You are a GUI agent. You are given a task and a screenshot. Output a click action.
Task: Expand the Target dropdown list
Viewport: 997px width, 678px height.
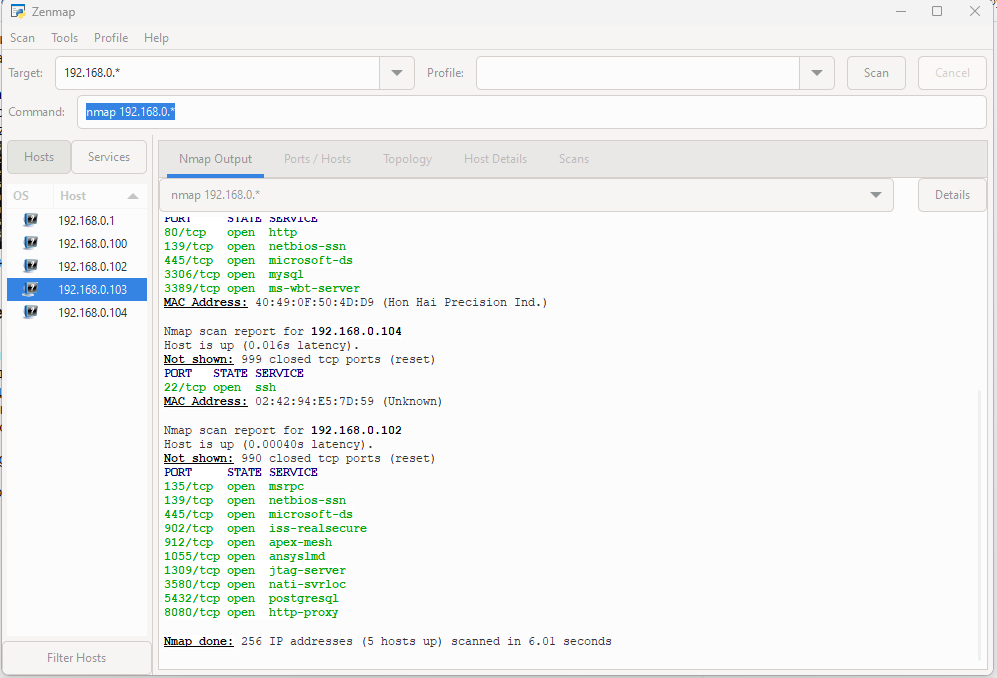pos(397,73)
